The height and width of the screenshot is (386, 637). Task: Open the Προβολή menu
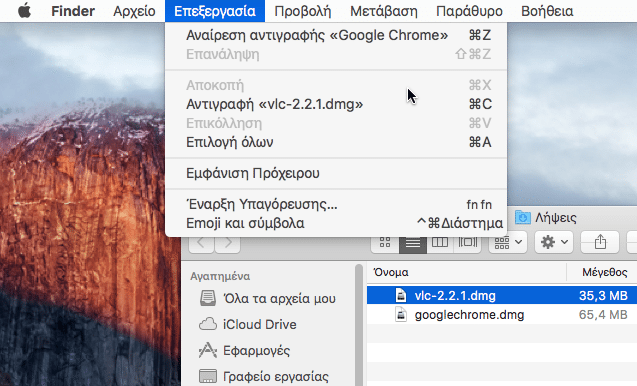303,11
